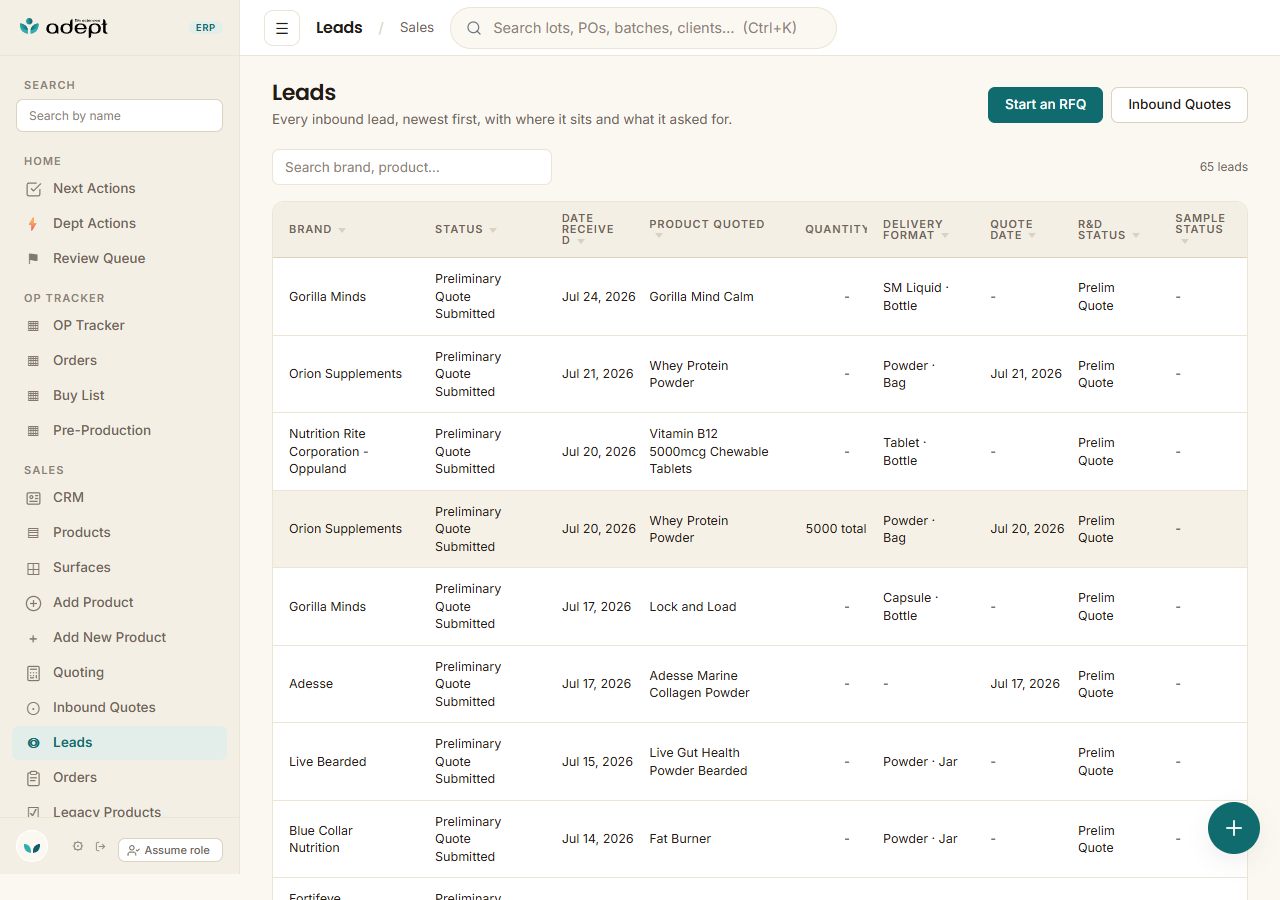The image size is (1280, 900).
Task: Click the Adept logo in the sidebar header
Action: click(64, 27)
